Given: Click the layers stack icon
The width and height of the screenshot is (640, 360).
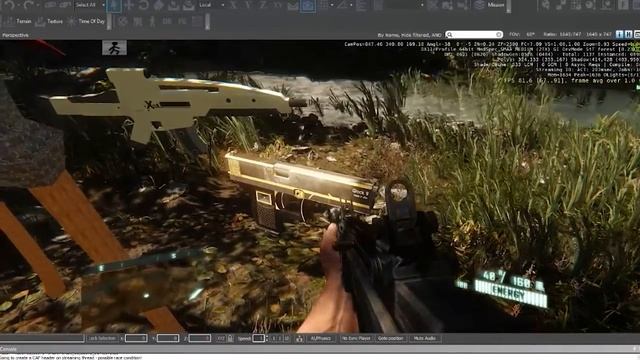Looking at the screenshot, I should (x=480, y=5).
